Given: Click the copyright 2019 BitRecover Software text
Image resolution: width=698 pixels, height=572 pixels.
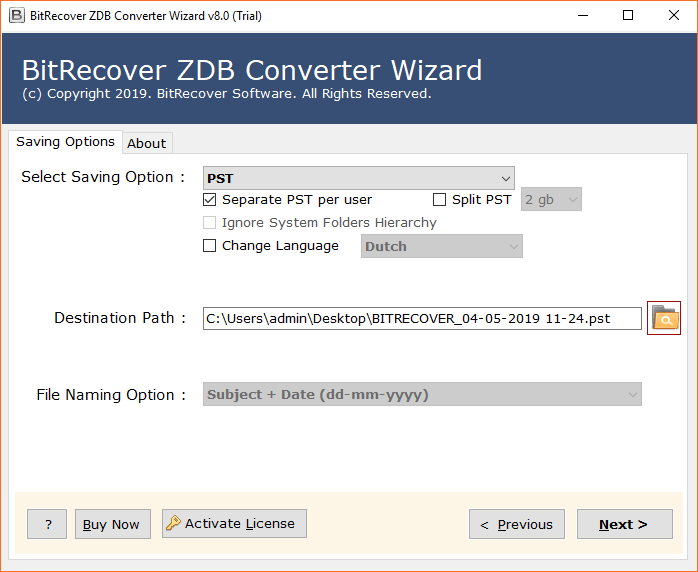Looking at the screenshot, I should click(227, 94).
